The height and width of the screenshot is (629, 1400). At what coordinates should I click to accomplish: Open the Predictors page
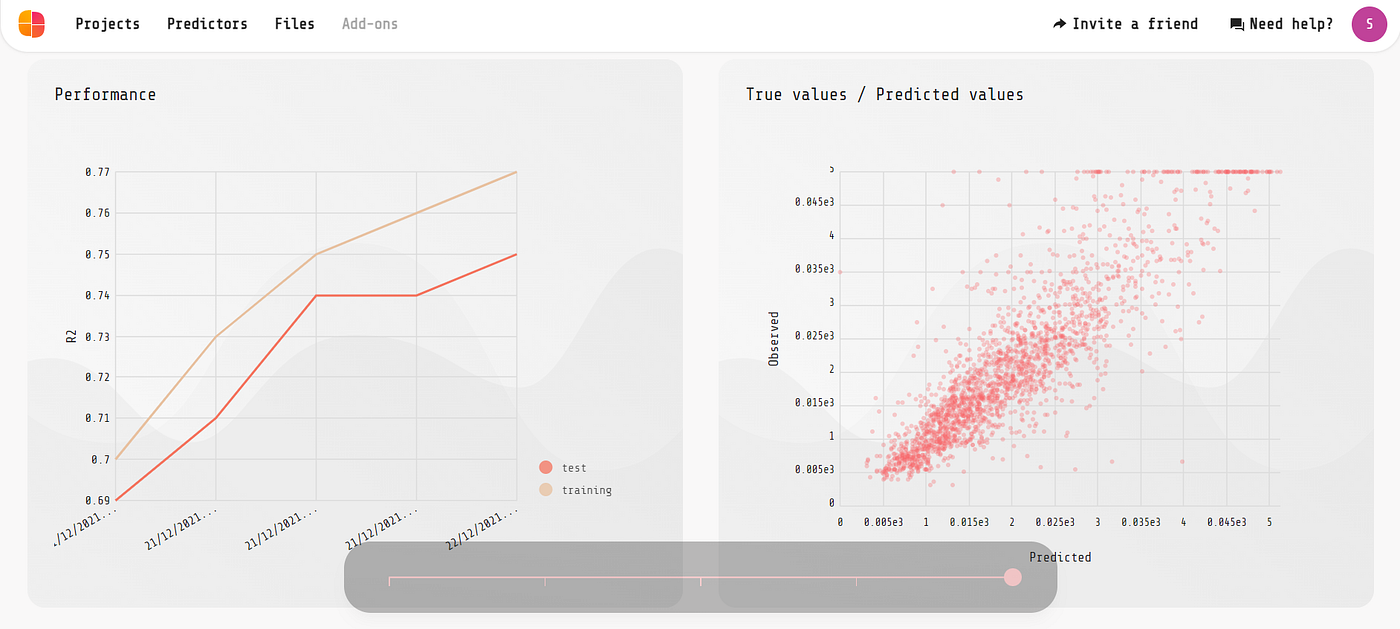click(x=207, y=24)
